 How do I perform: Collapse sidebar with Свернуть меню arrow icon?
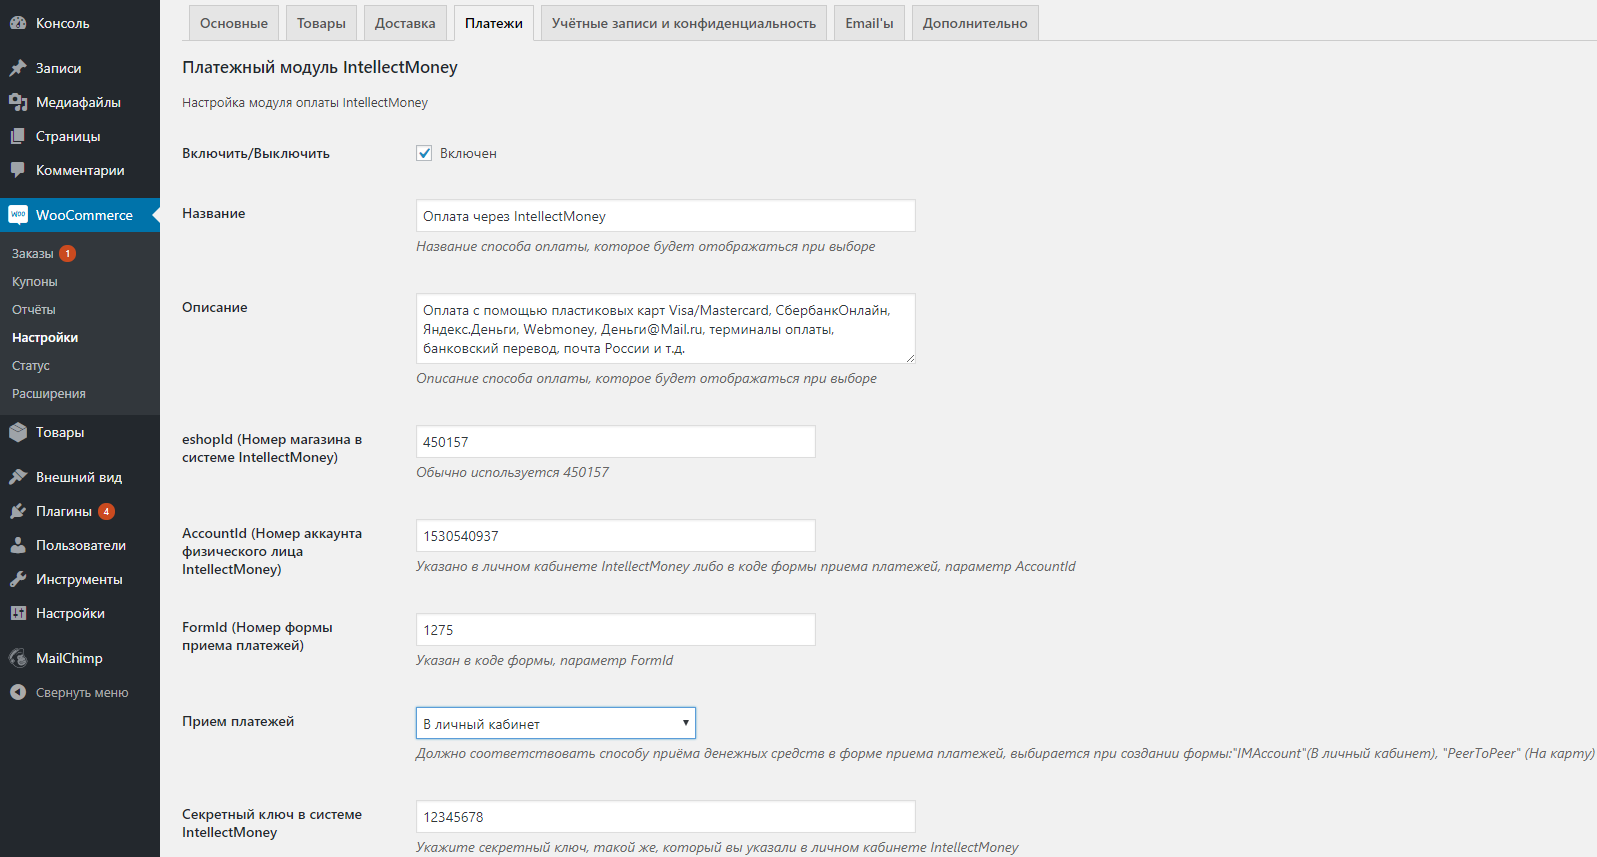(x=18, y=692)
